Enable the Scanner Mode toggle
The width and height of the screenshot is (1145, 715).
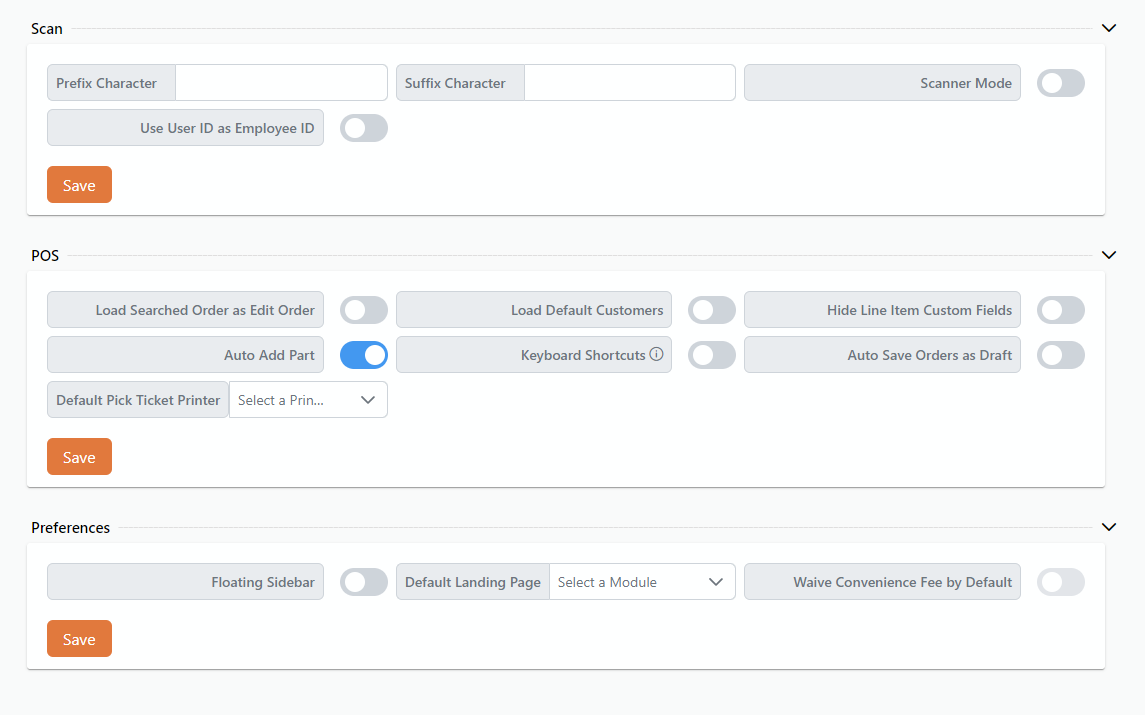1060,83
